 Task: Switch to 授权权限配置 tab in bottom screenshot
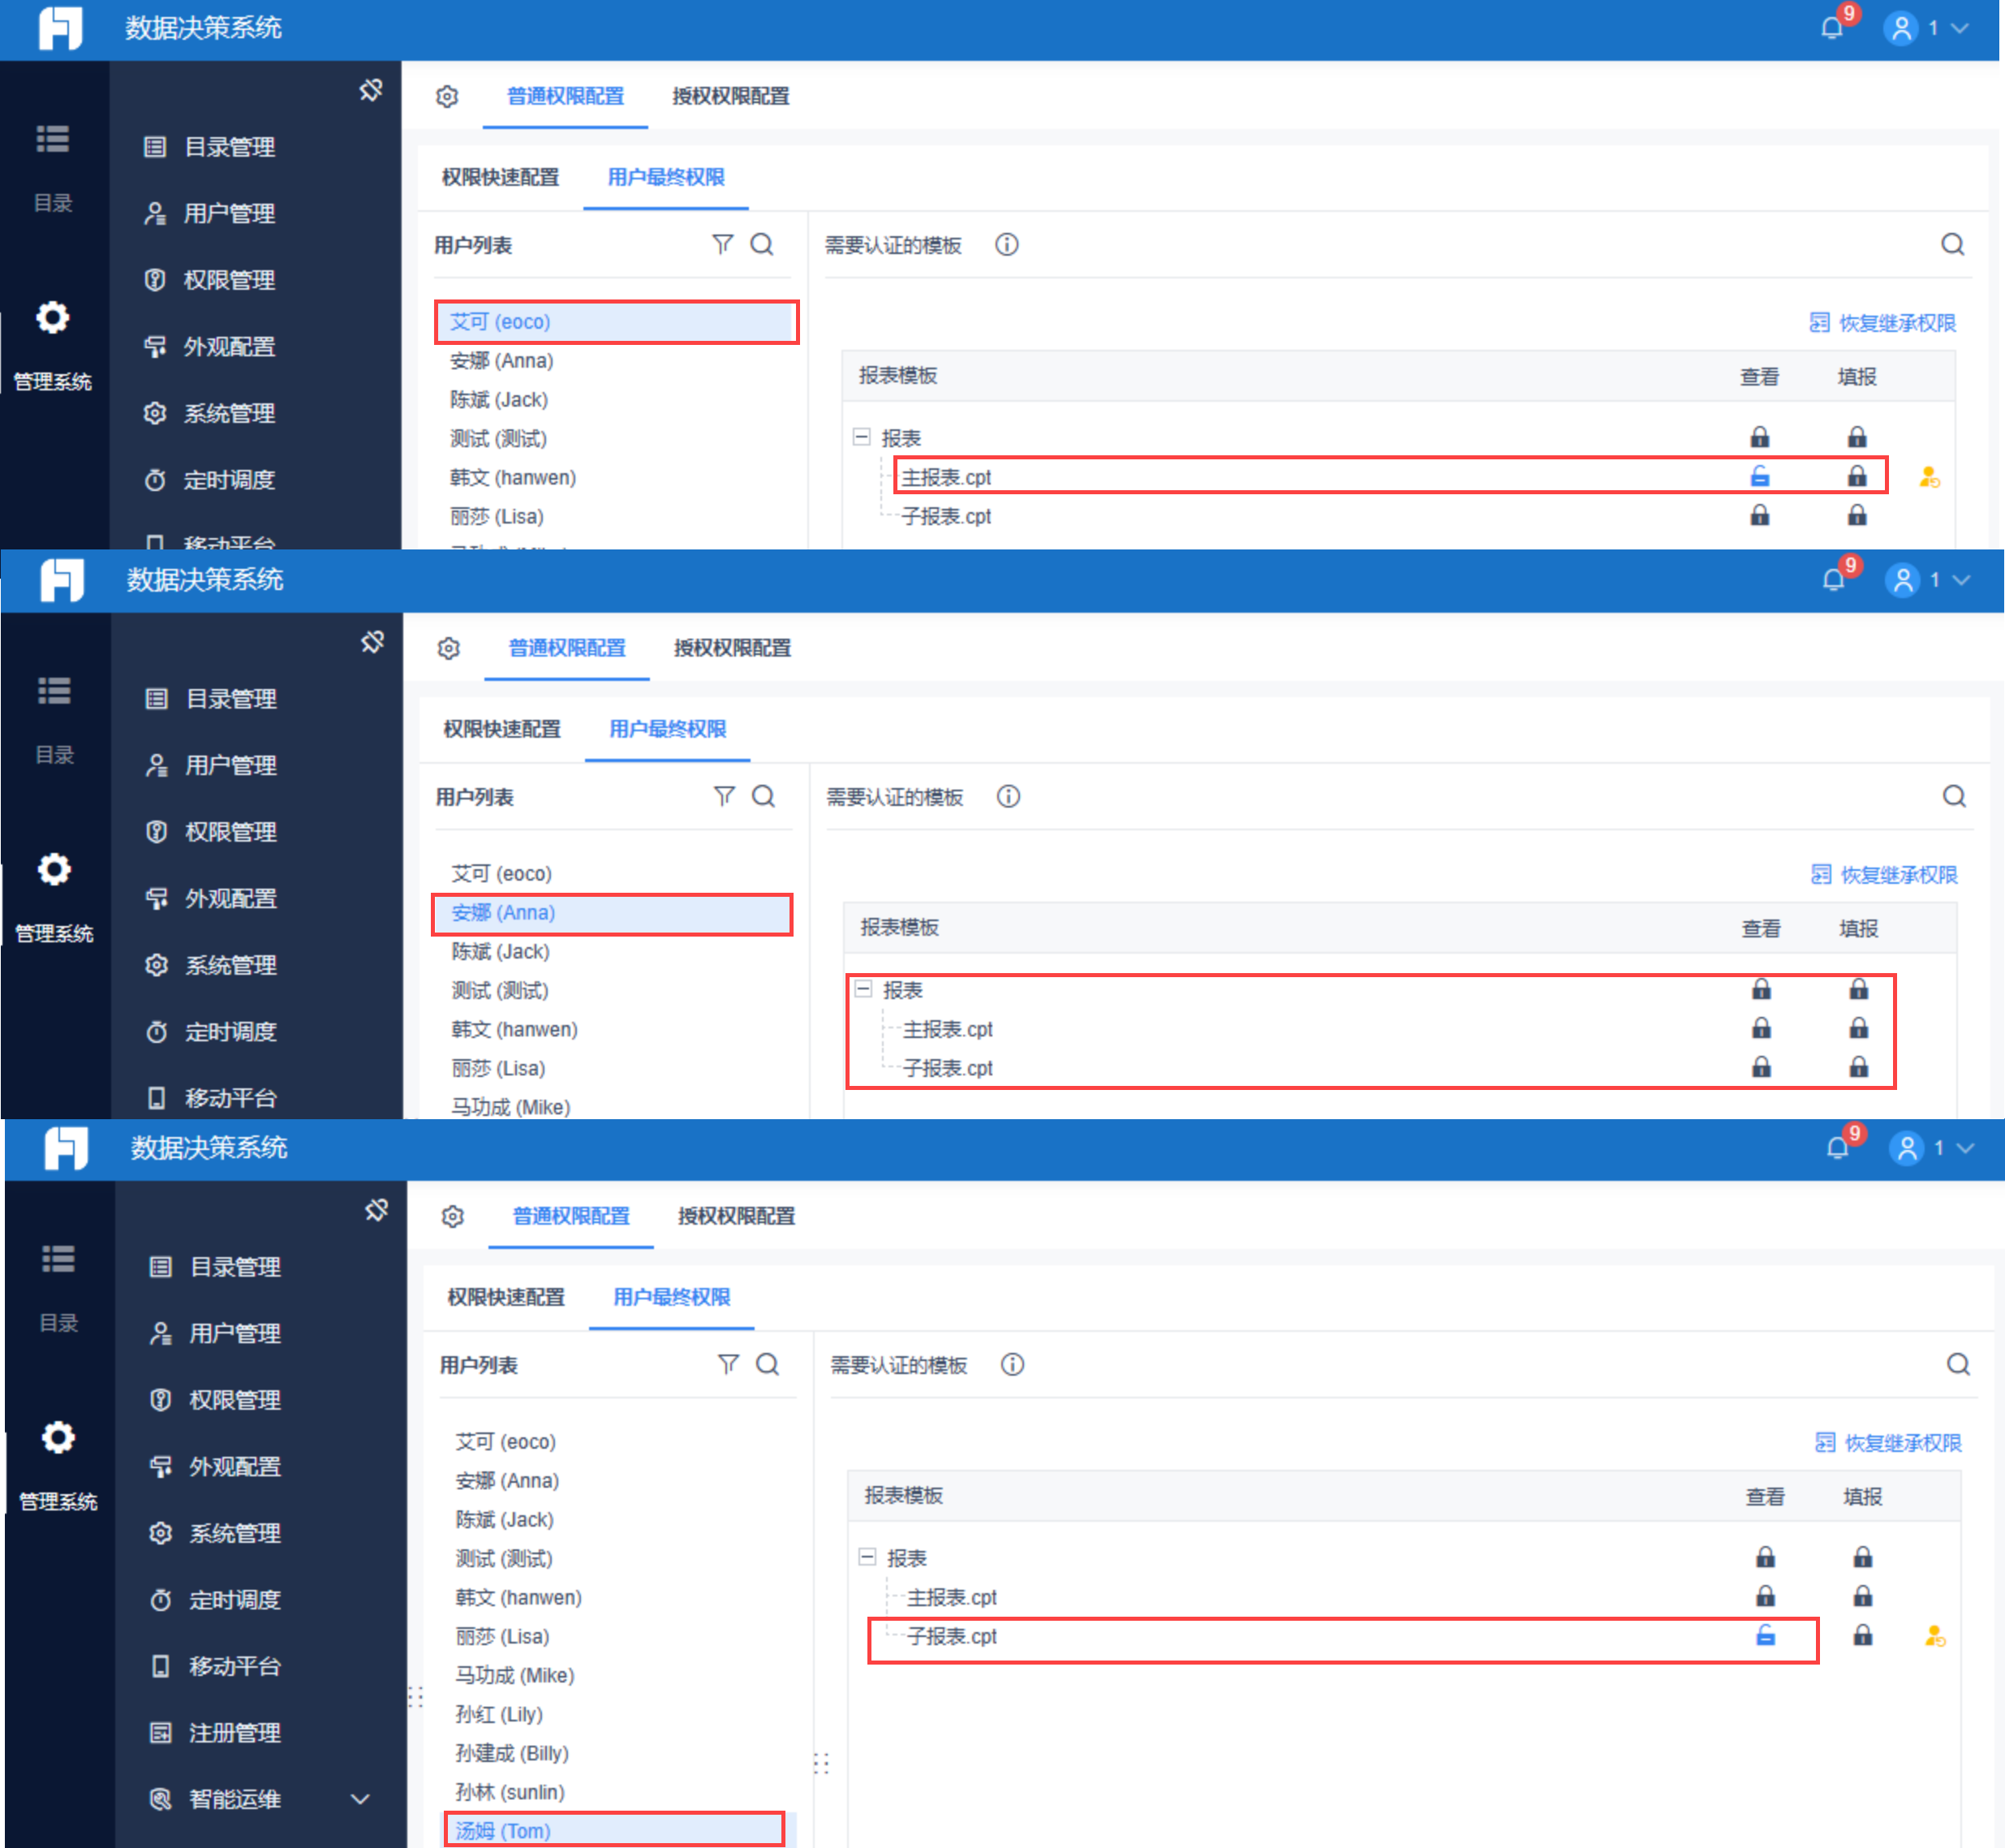[x=737, y=1217]
